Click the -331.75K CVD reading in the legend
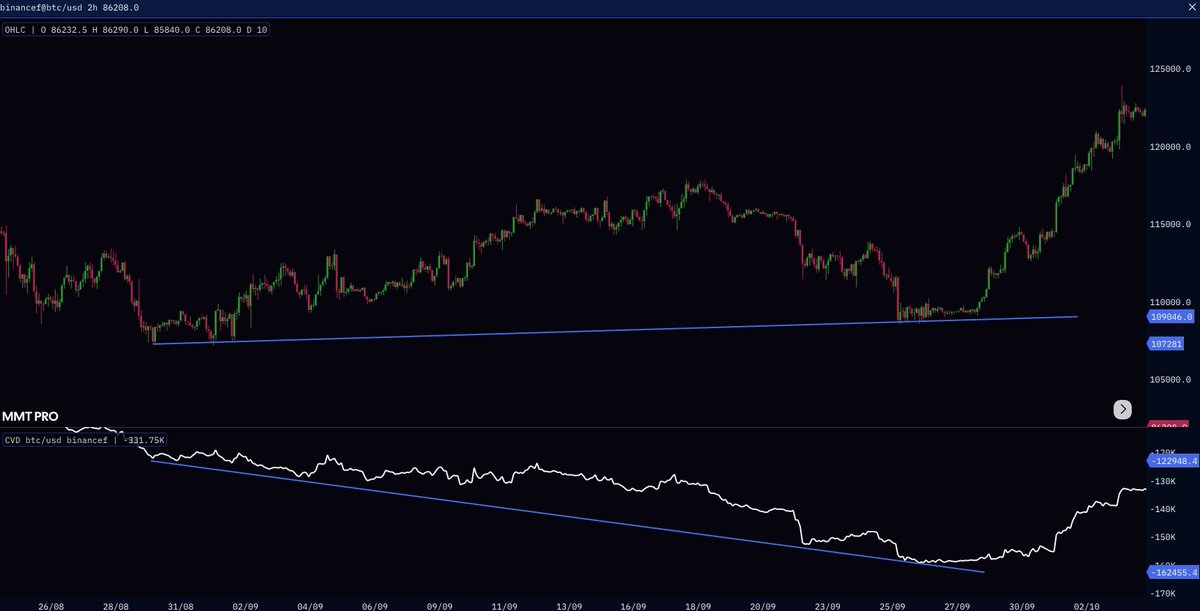 pos(145,439)
